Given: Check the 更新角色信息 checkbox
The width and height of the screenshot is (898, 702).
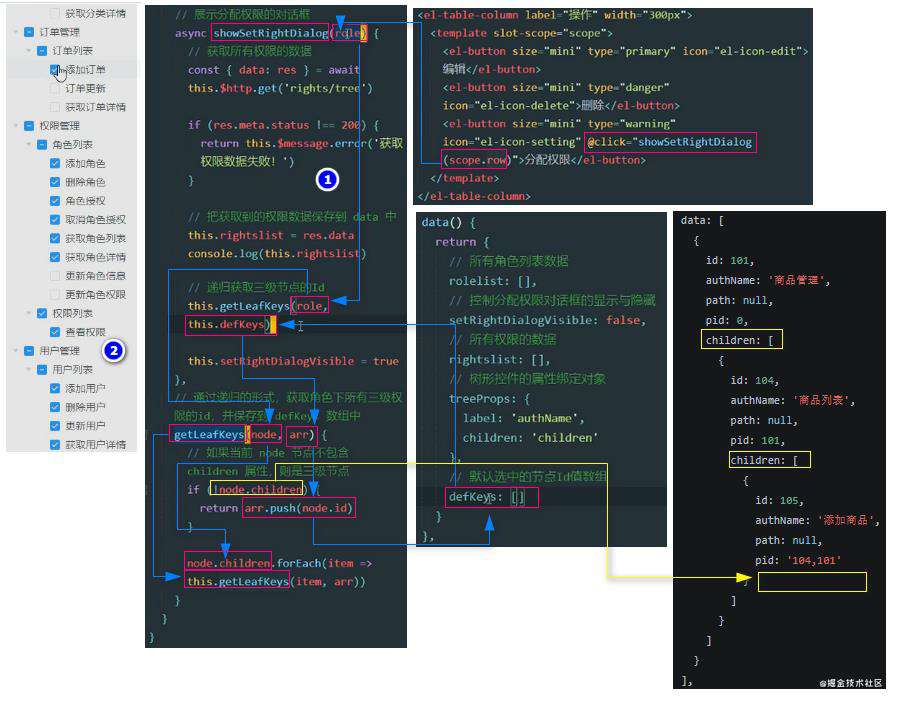Looking at the screenshot, I should point(55,276).
